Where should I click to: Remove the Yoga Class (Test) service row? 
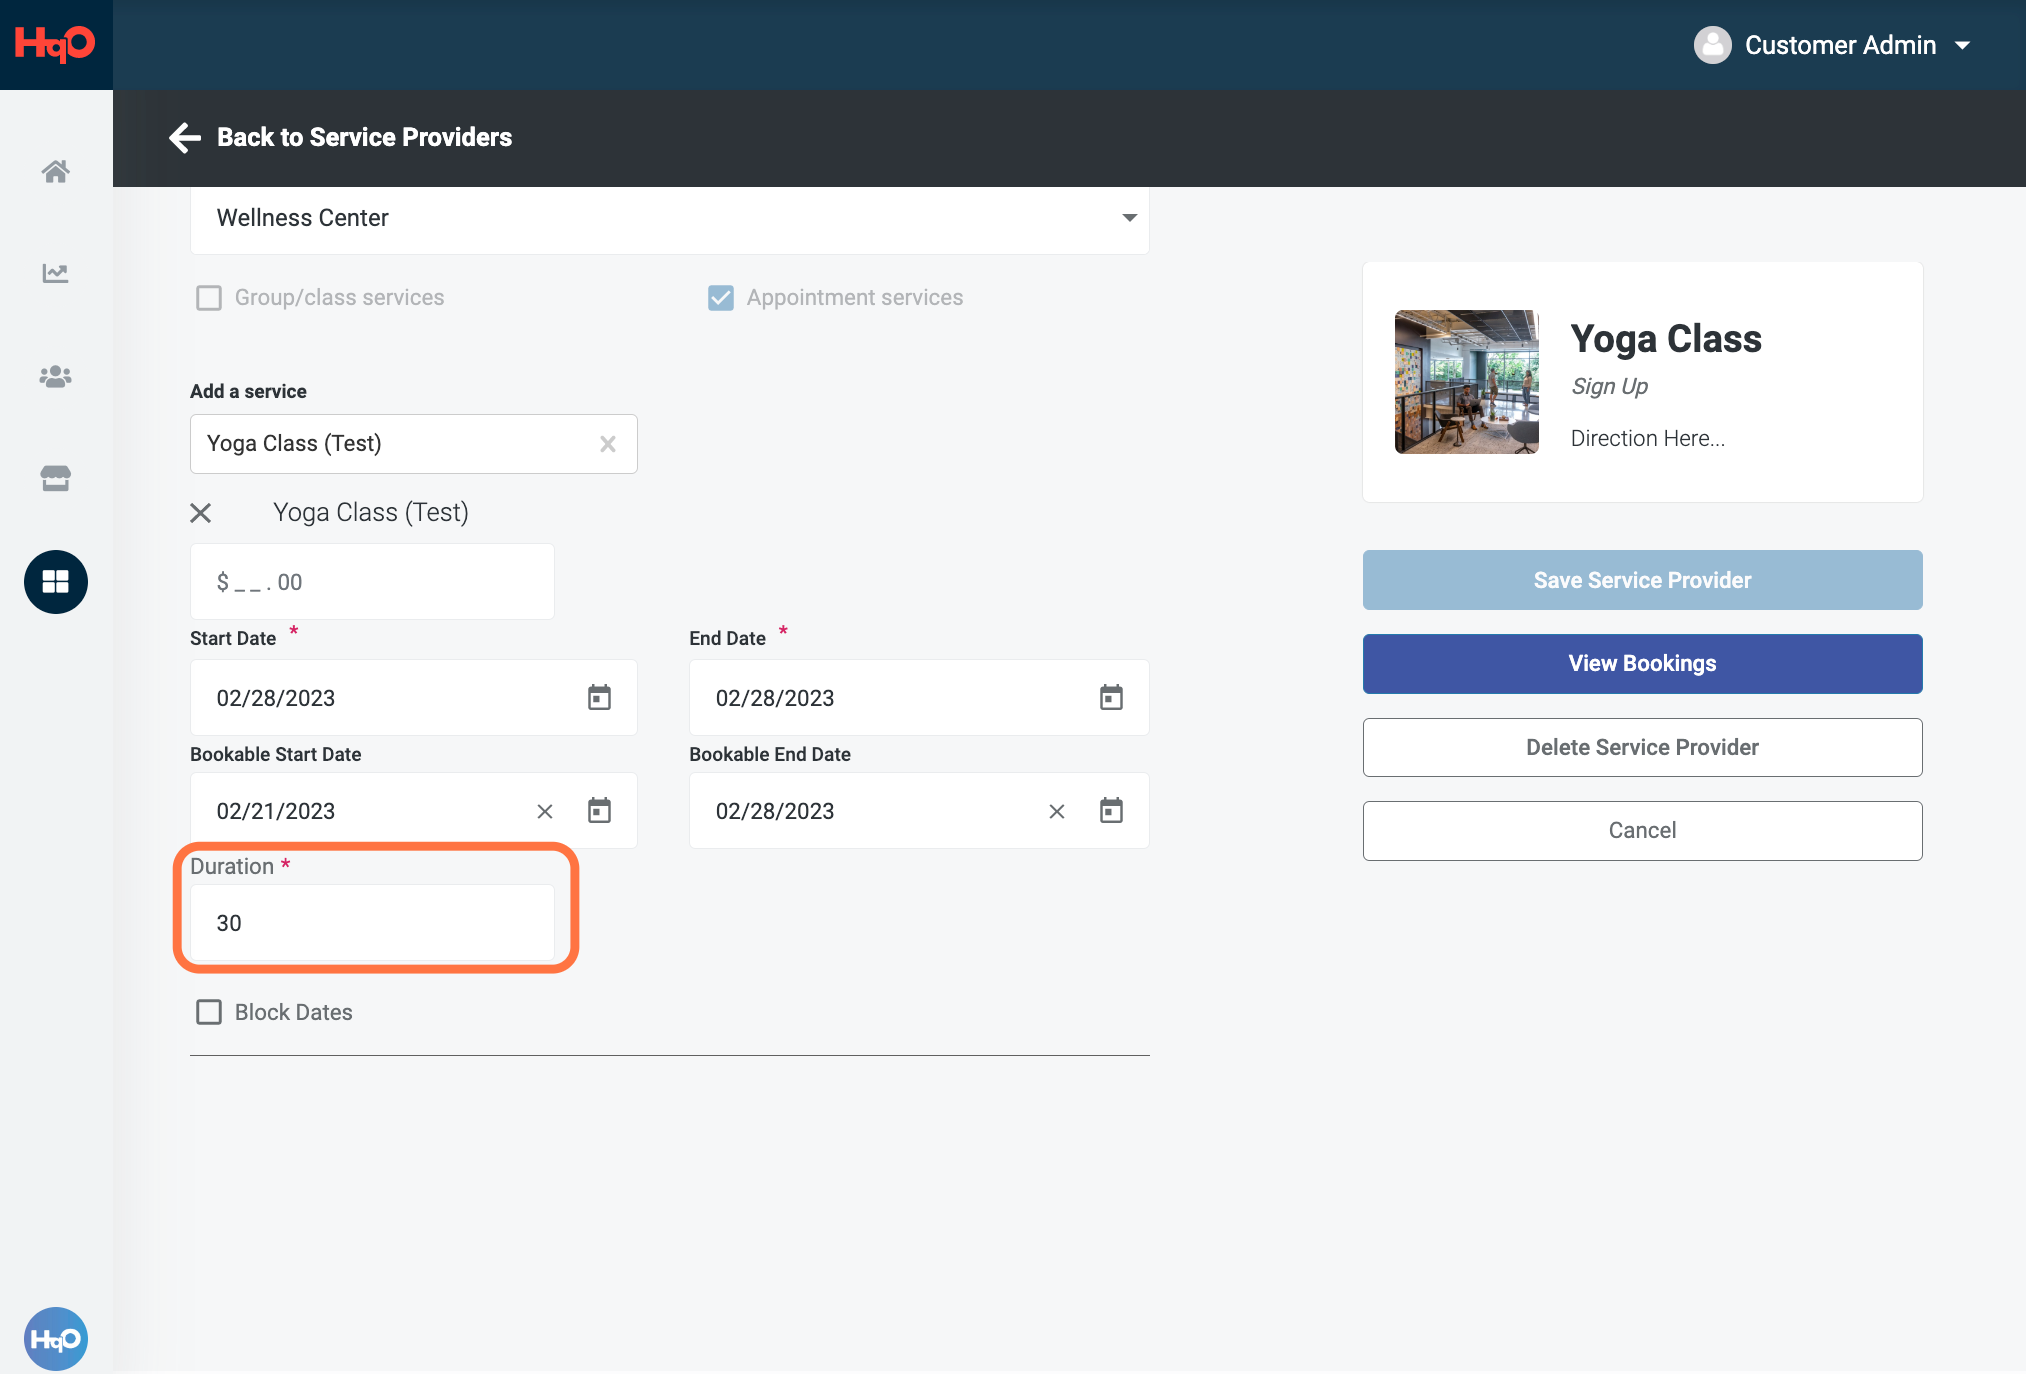201,513
